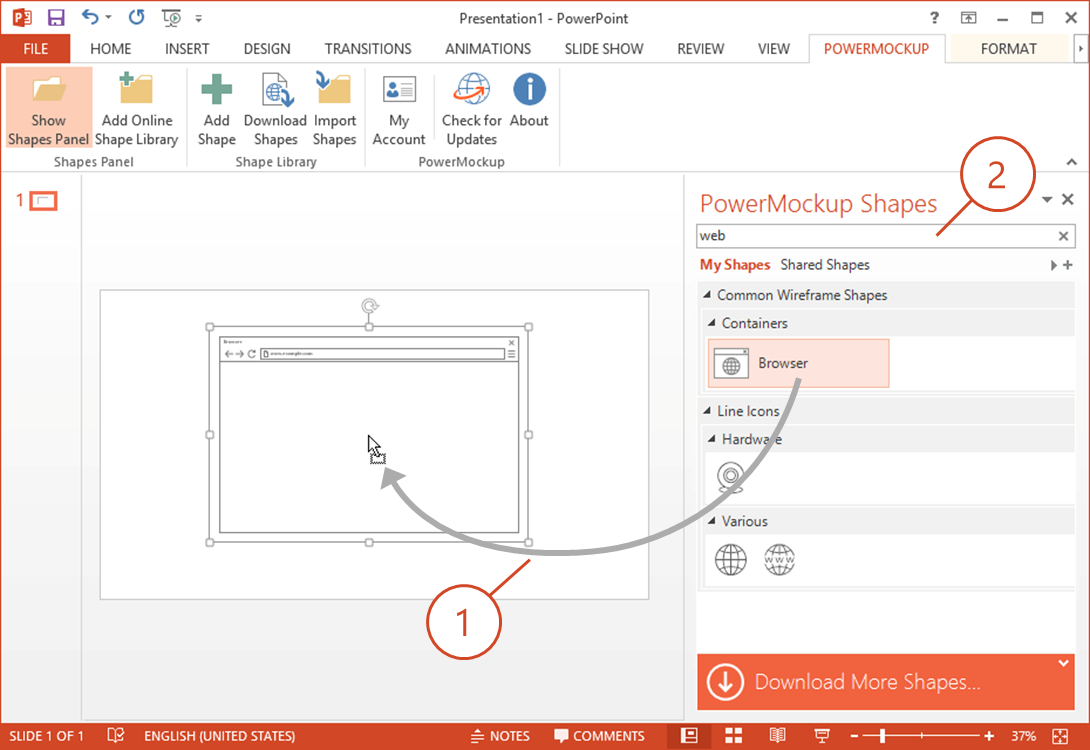Switch to Reading view

coord(778,735)
